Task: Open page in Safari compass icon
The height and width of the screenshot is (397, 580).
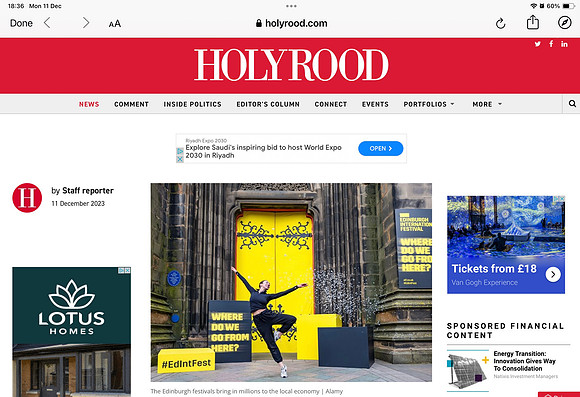Action: [564, 23]
